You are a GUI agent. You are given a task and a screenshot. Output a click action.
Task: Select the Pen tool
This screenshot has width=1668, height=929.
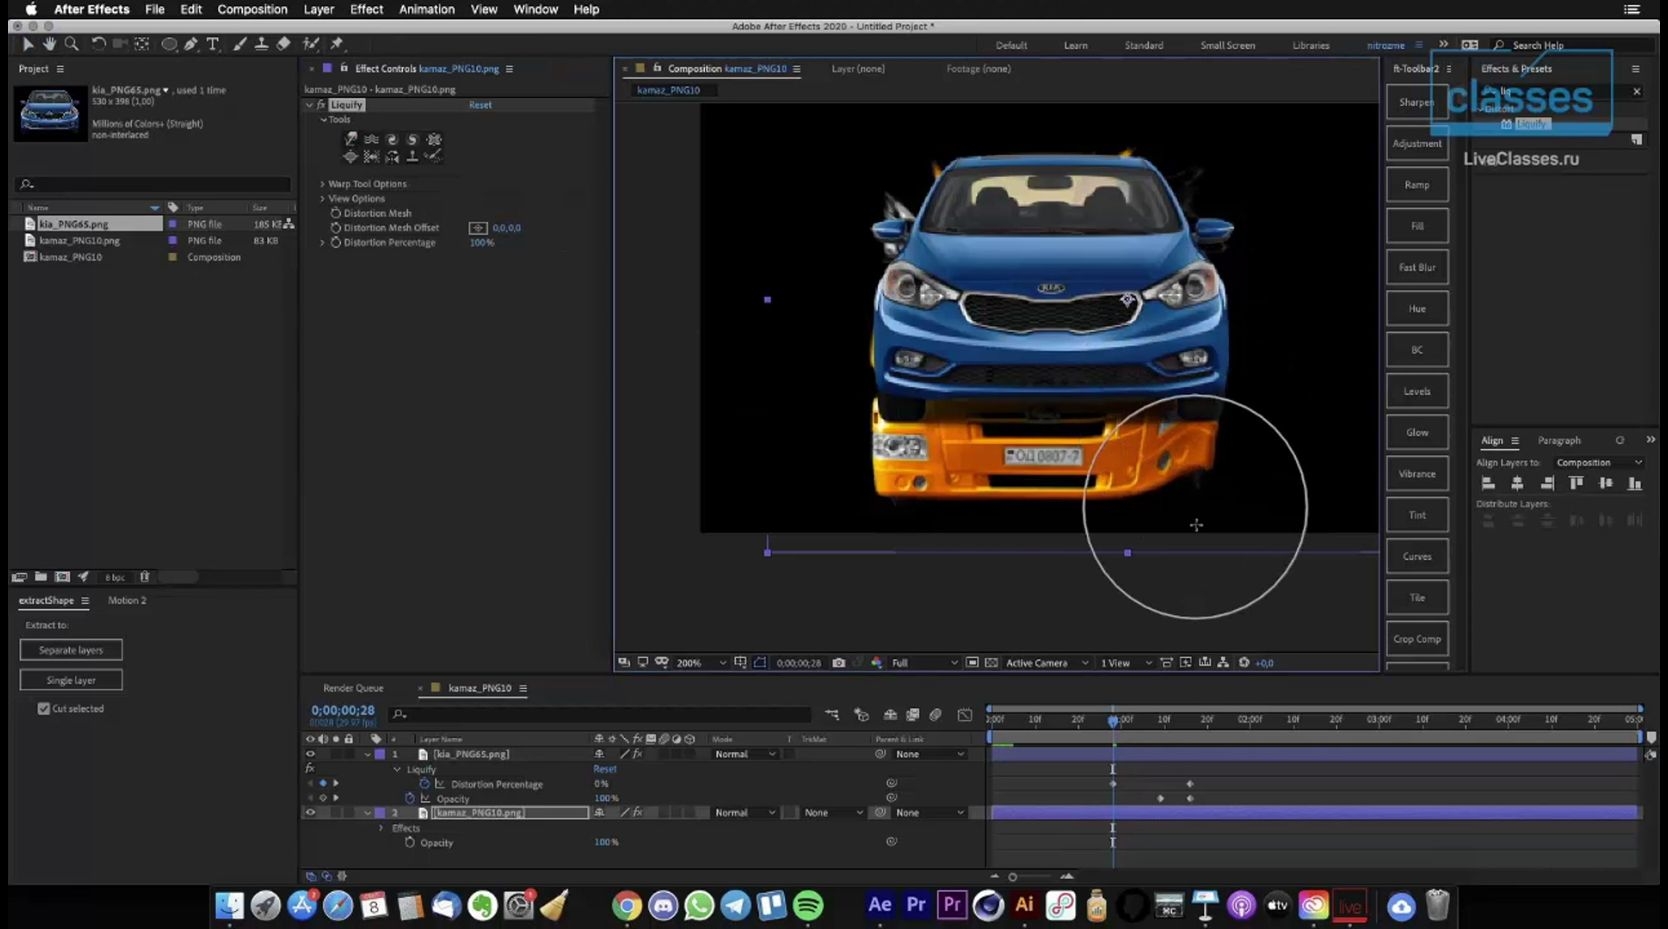click(x=191, y=44)
